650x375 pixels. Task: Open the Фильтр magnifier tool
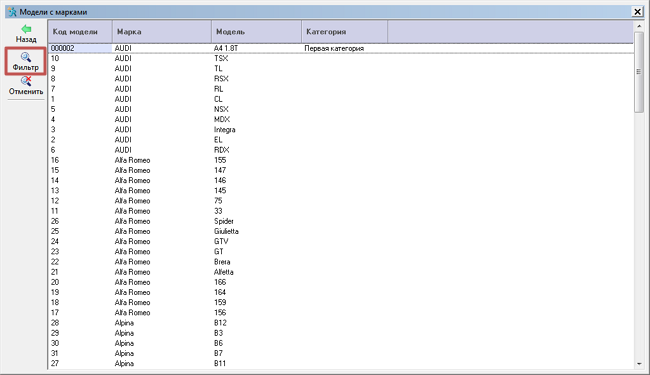click(x=25, y=61)
